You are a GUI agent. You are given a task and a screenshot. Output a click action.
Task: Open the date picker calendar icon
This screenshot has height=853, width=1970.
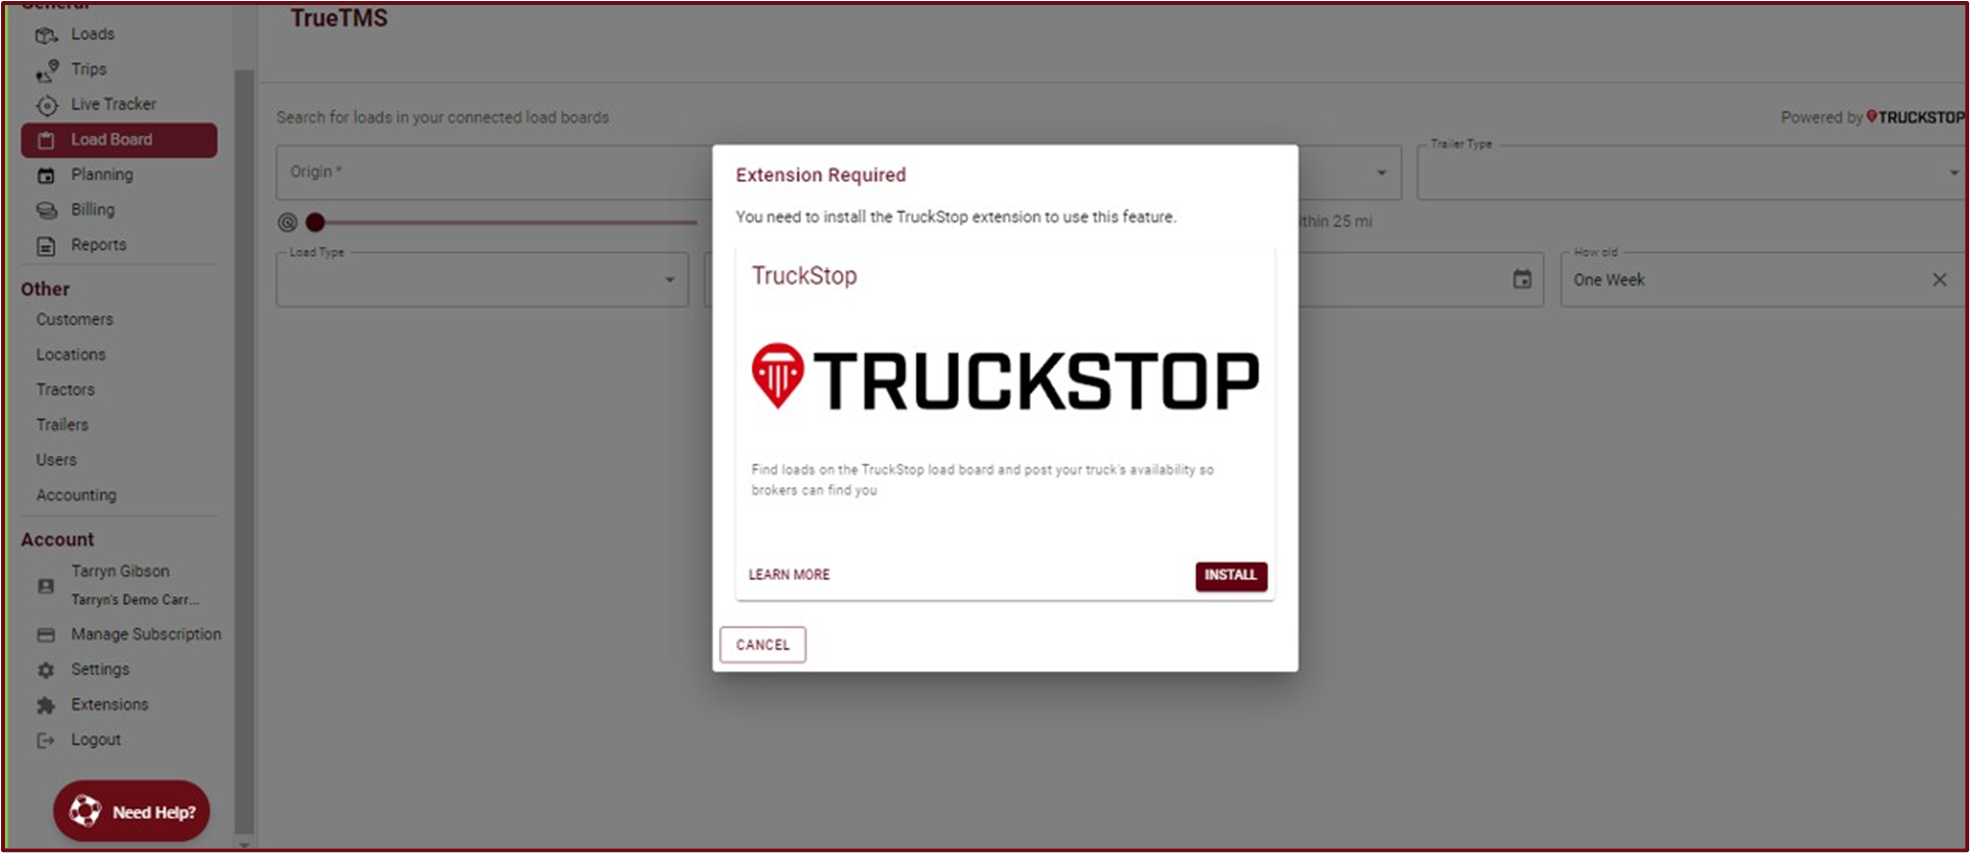1522,280
